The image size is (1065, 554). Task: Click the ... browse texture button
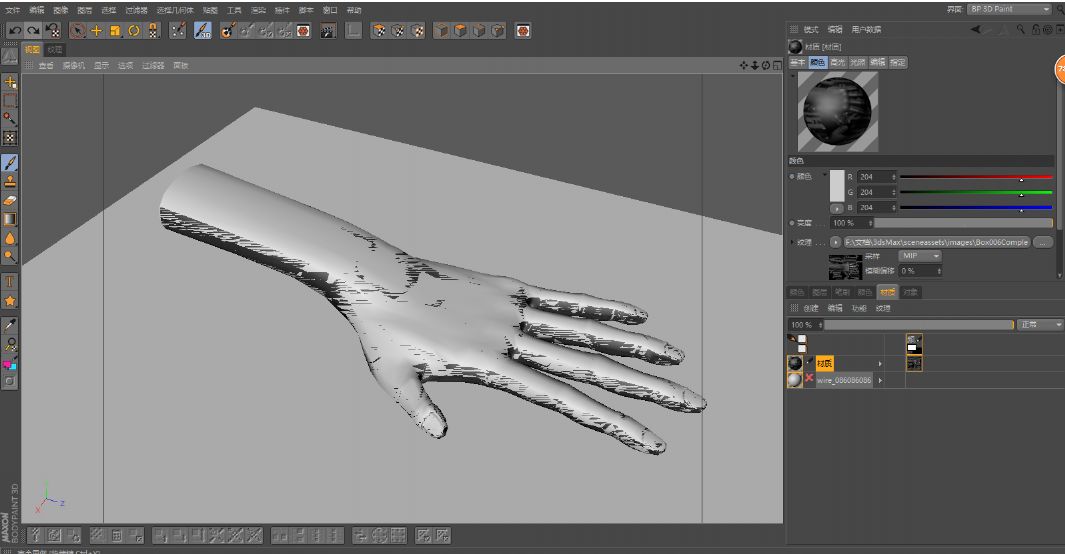[1043, 242]
